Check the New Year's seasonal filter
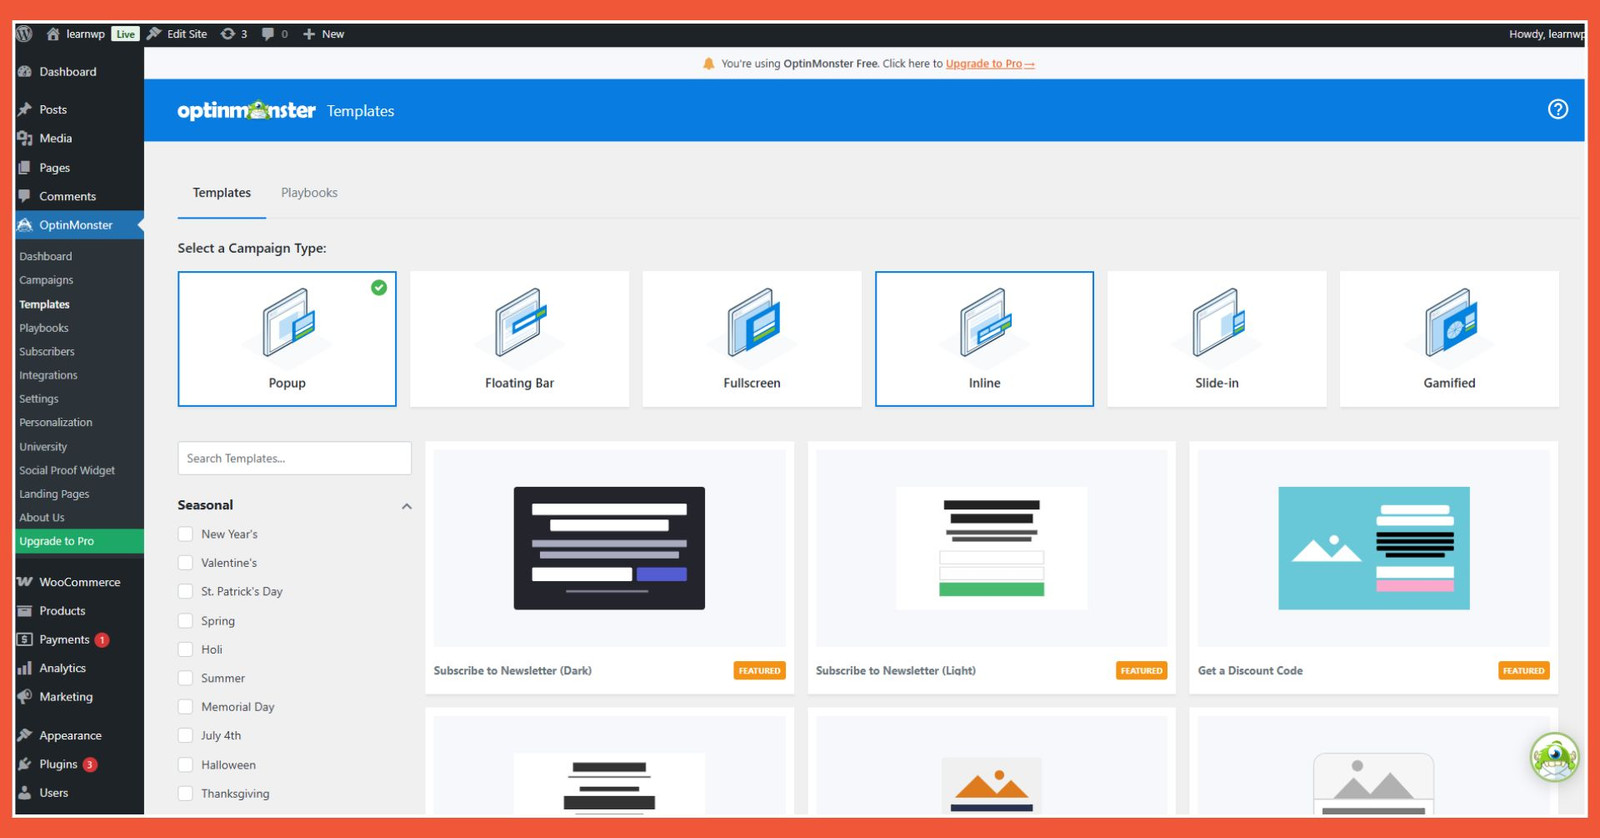This screenshot has width=1600, height=838. (185, 534)
